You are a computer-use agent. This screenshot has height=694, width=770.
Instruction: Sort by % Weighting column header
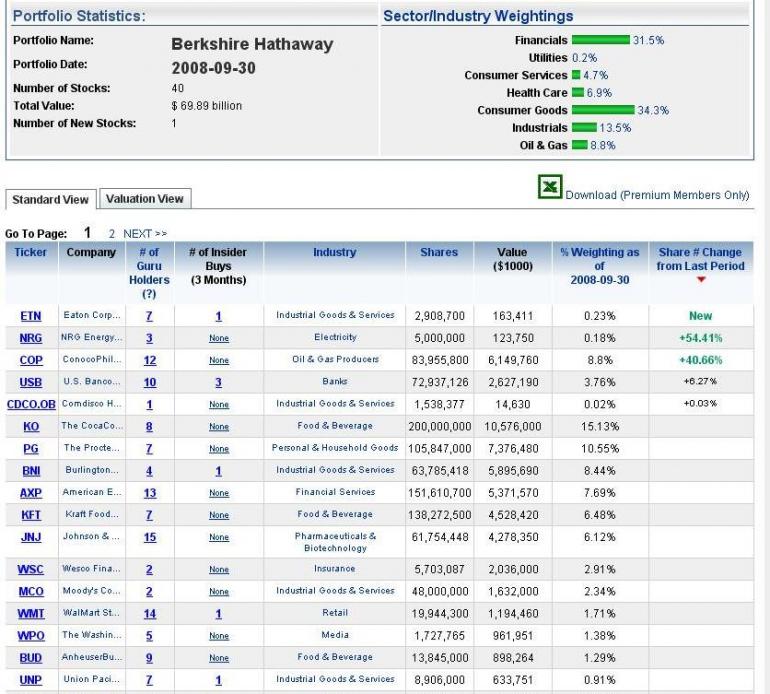click(x=600, y=266)
